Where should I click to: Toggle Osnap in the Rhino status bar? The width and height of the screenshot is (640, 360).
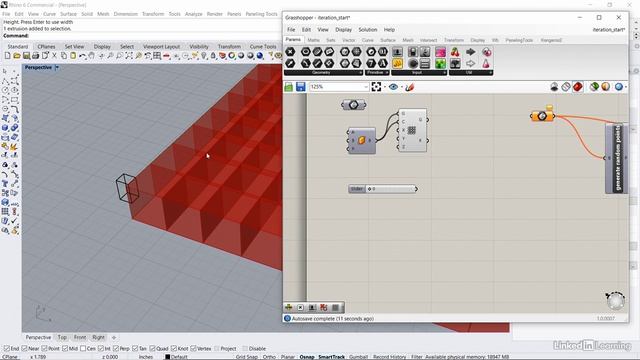pos(307,357)
